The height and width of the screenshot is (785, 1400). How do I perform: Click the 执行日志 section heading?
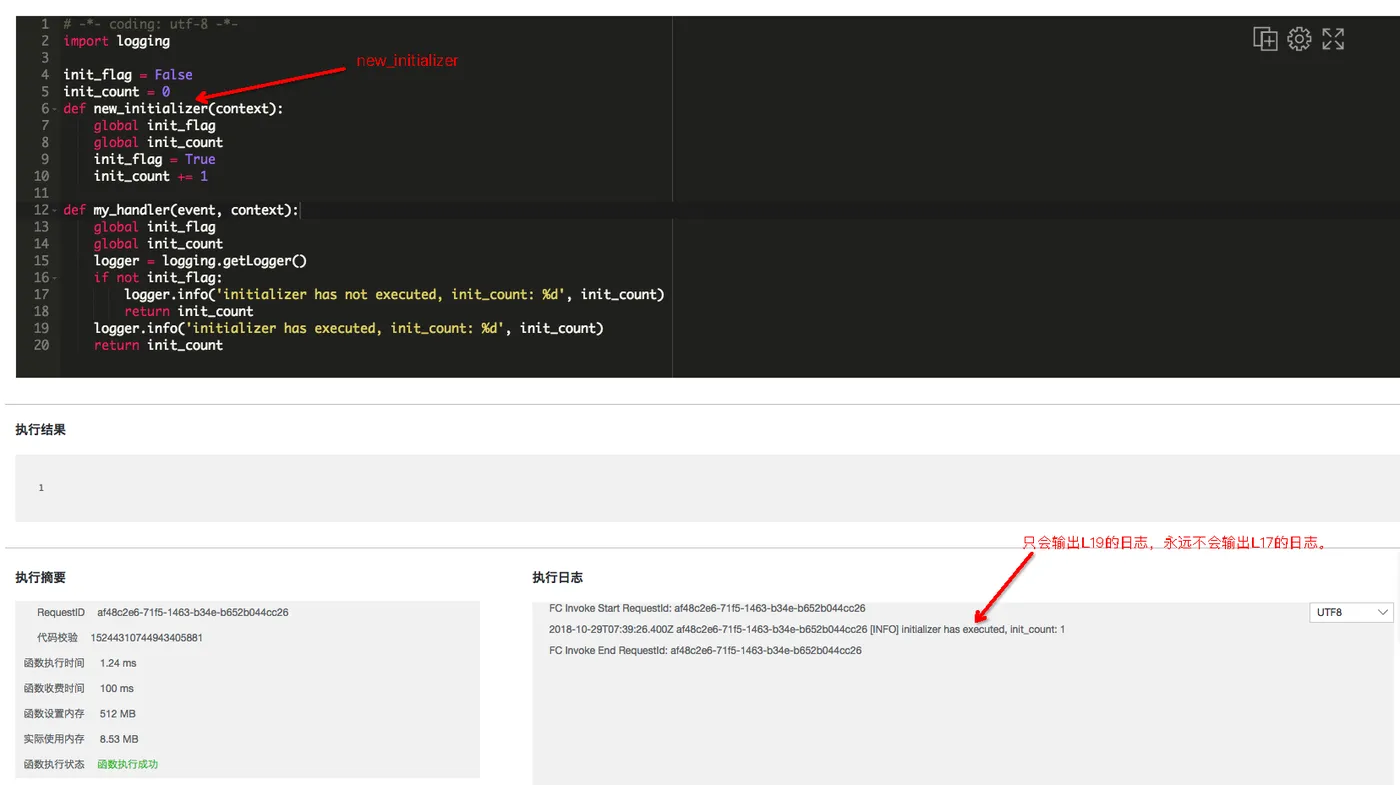click(x=558, y=578)
